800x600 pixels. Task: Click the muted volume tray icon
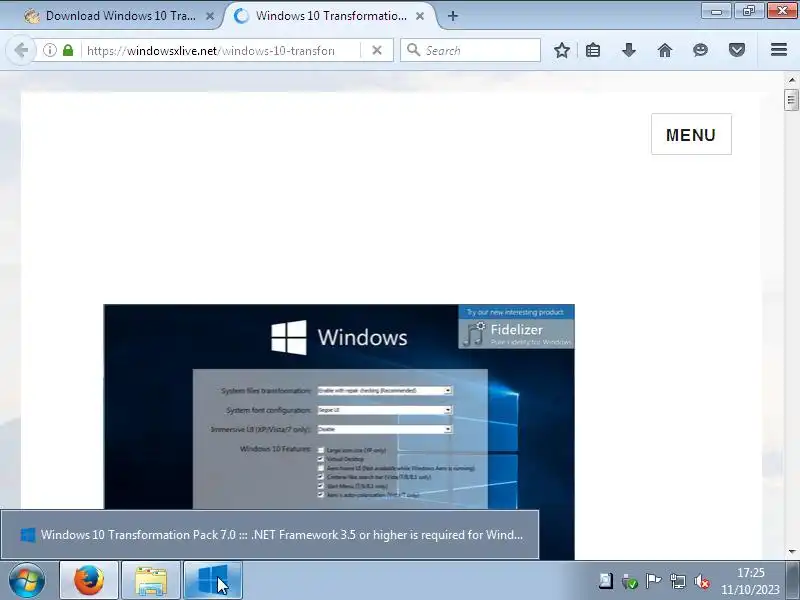pos(702,581)
